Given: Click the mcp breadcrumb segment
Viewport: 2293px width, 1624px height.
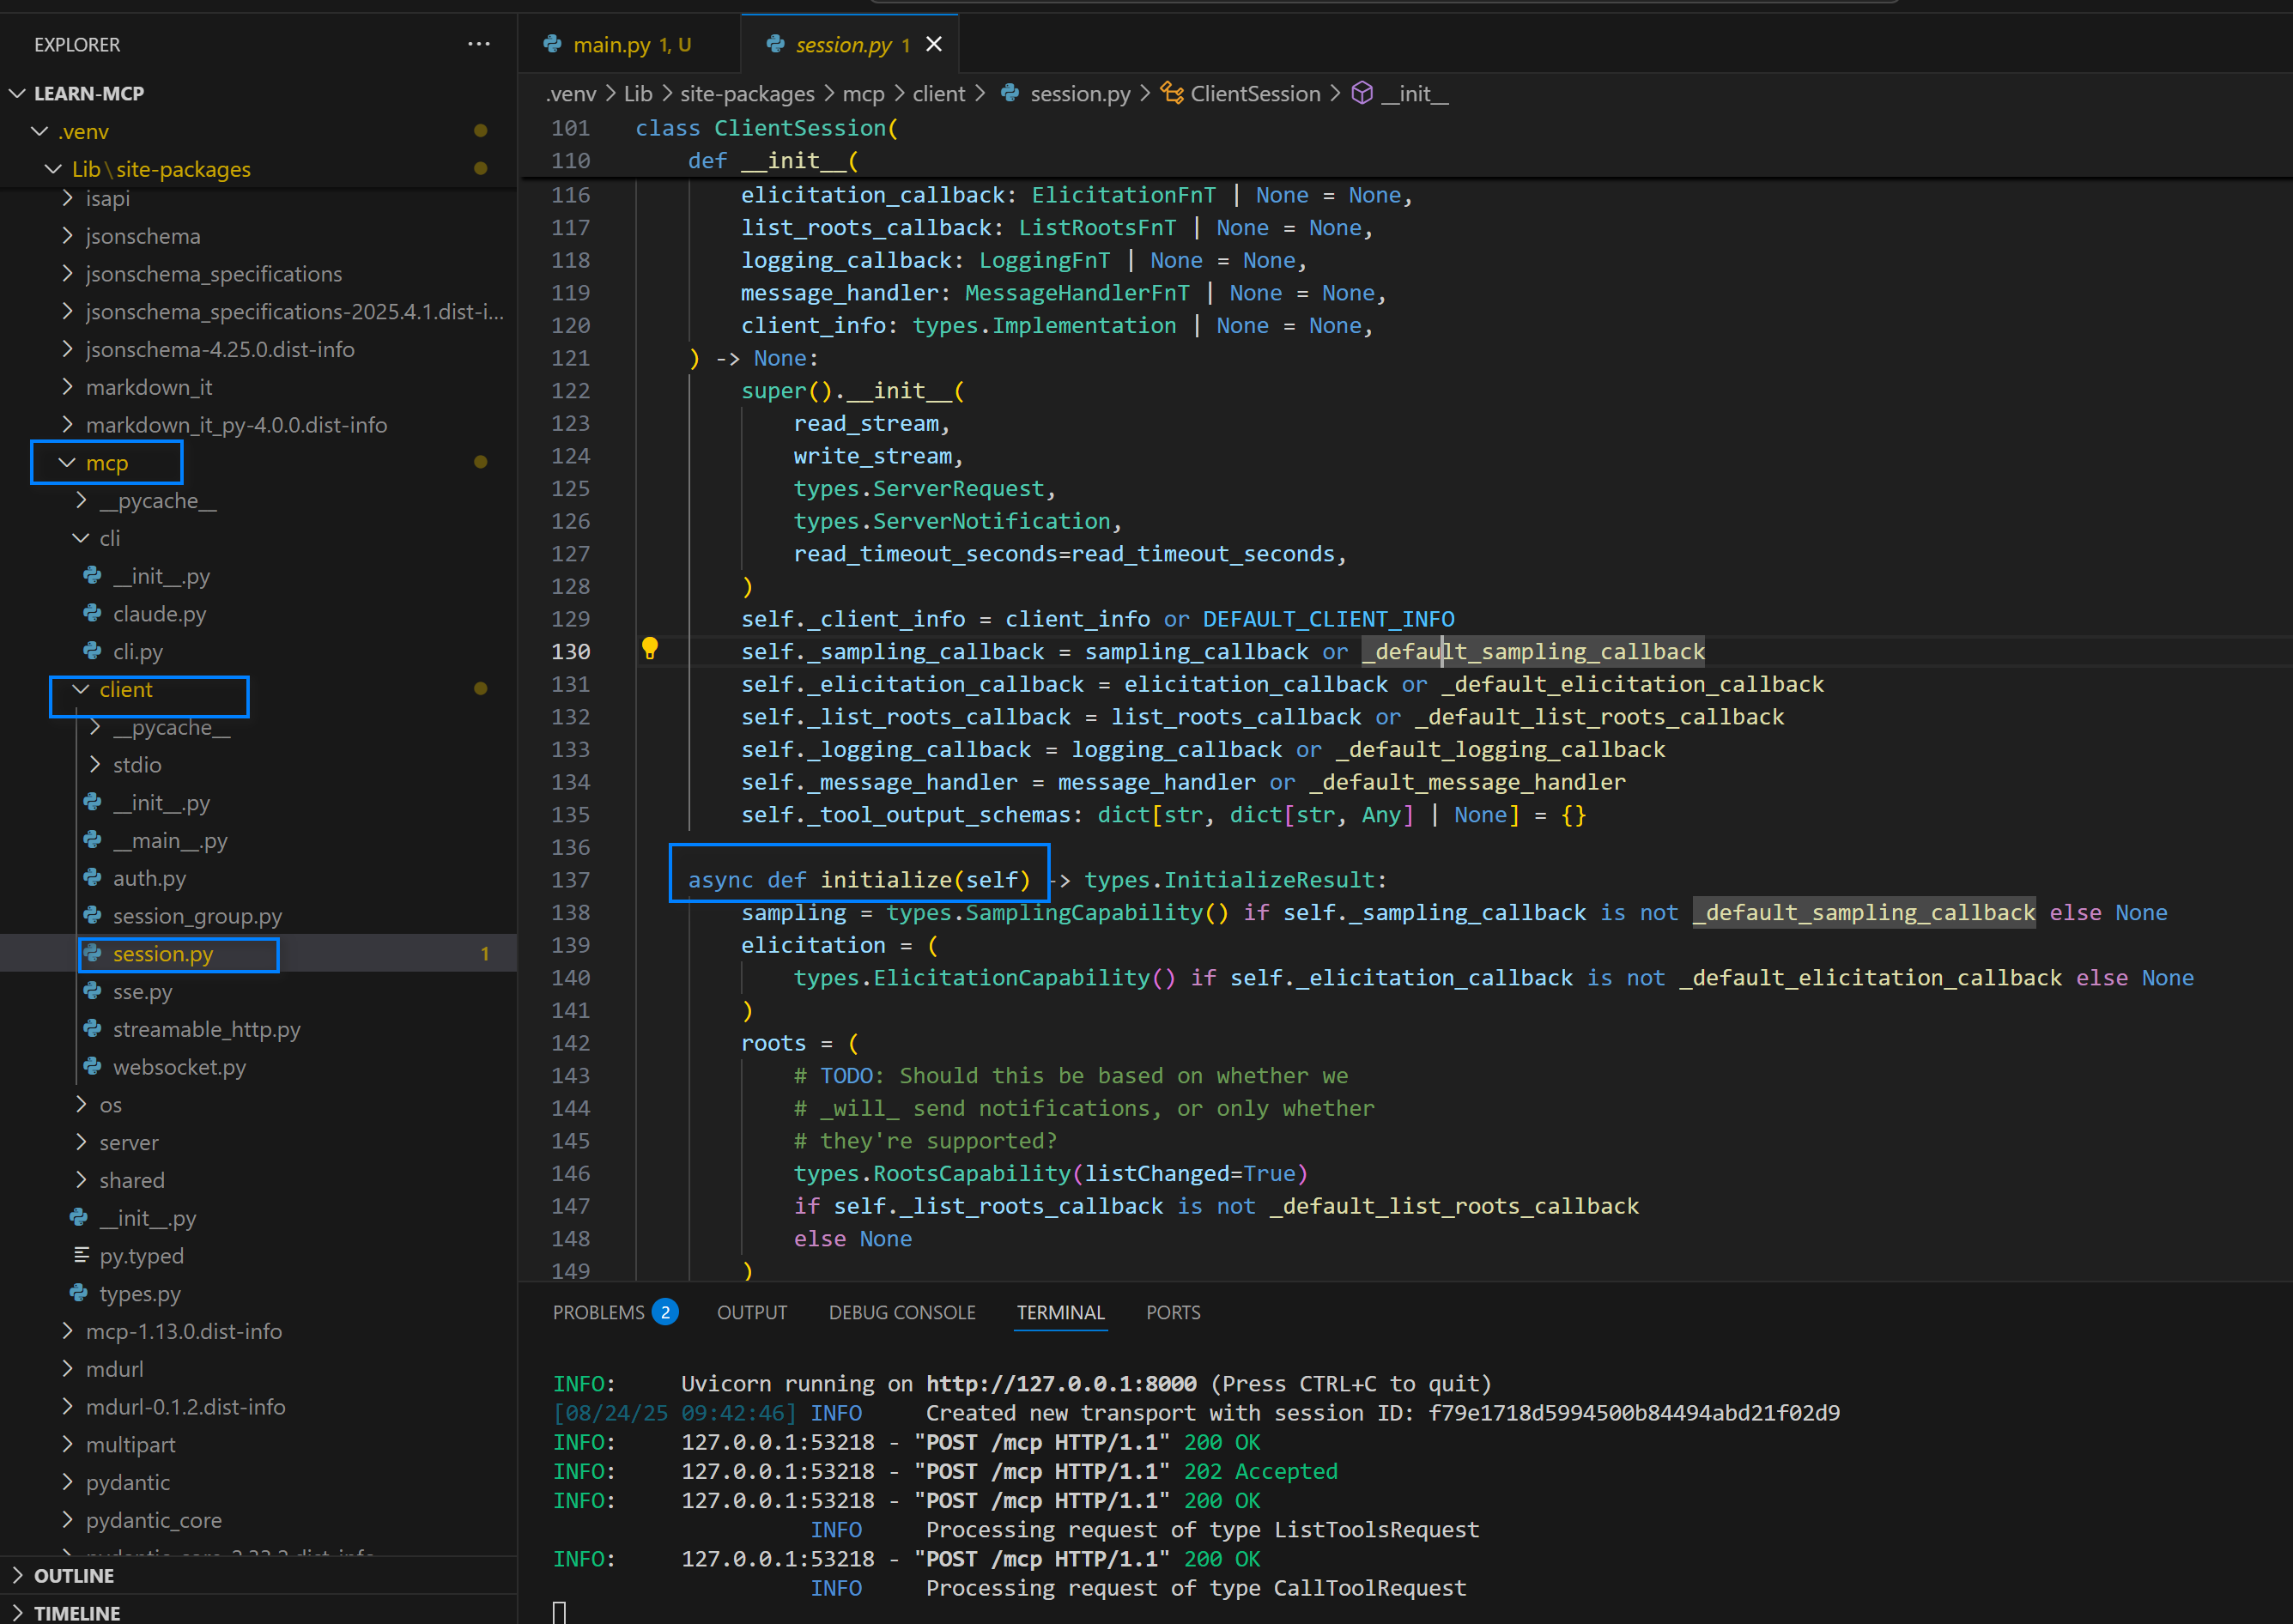Looking at the screenshot, I should click(x=863, y=93).
